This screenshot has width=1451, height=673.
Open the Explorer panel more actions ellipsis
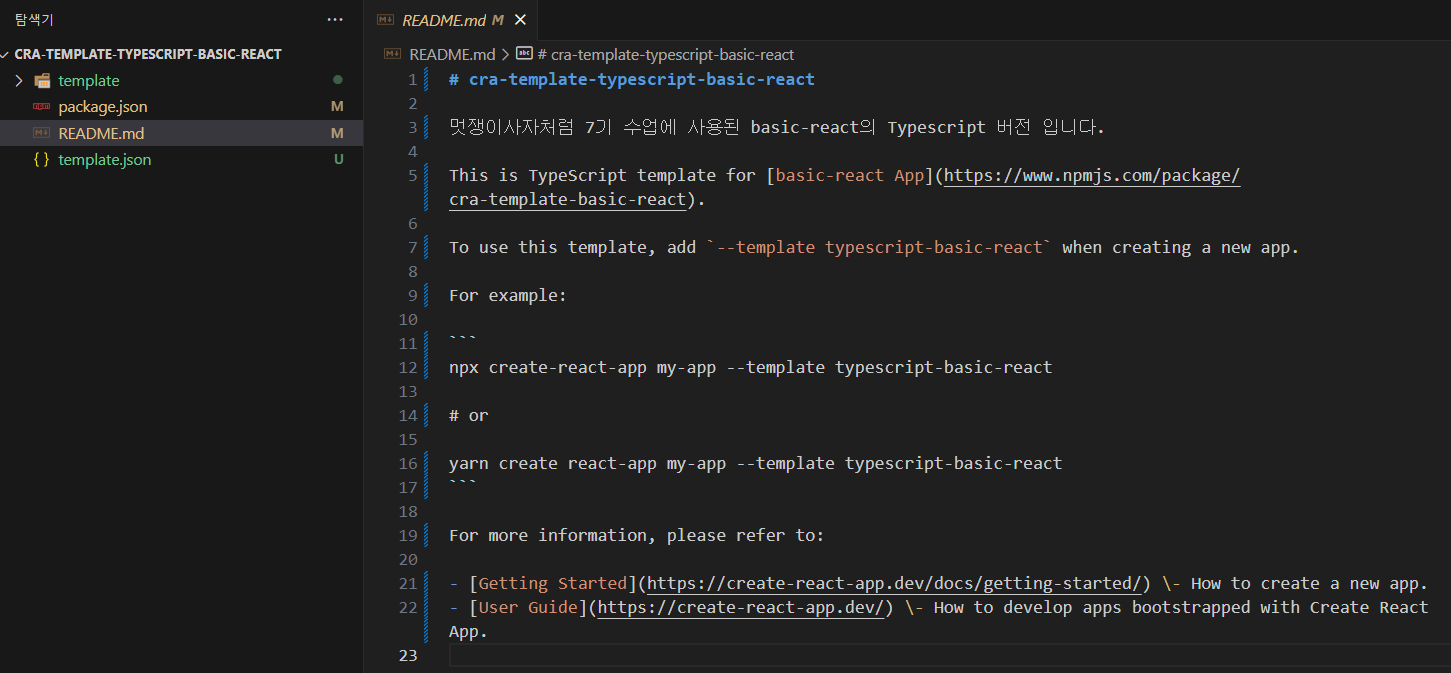[335, 19]
